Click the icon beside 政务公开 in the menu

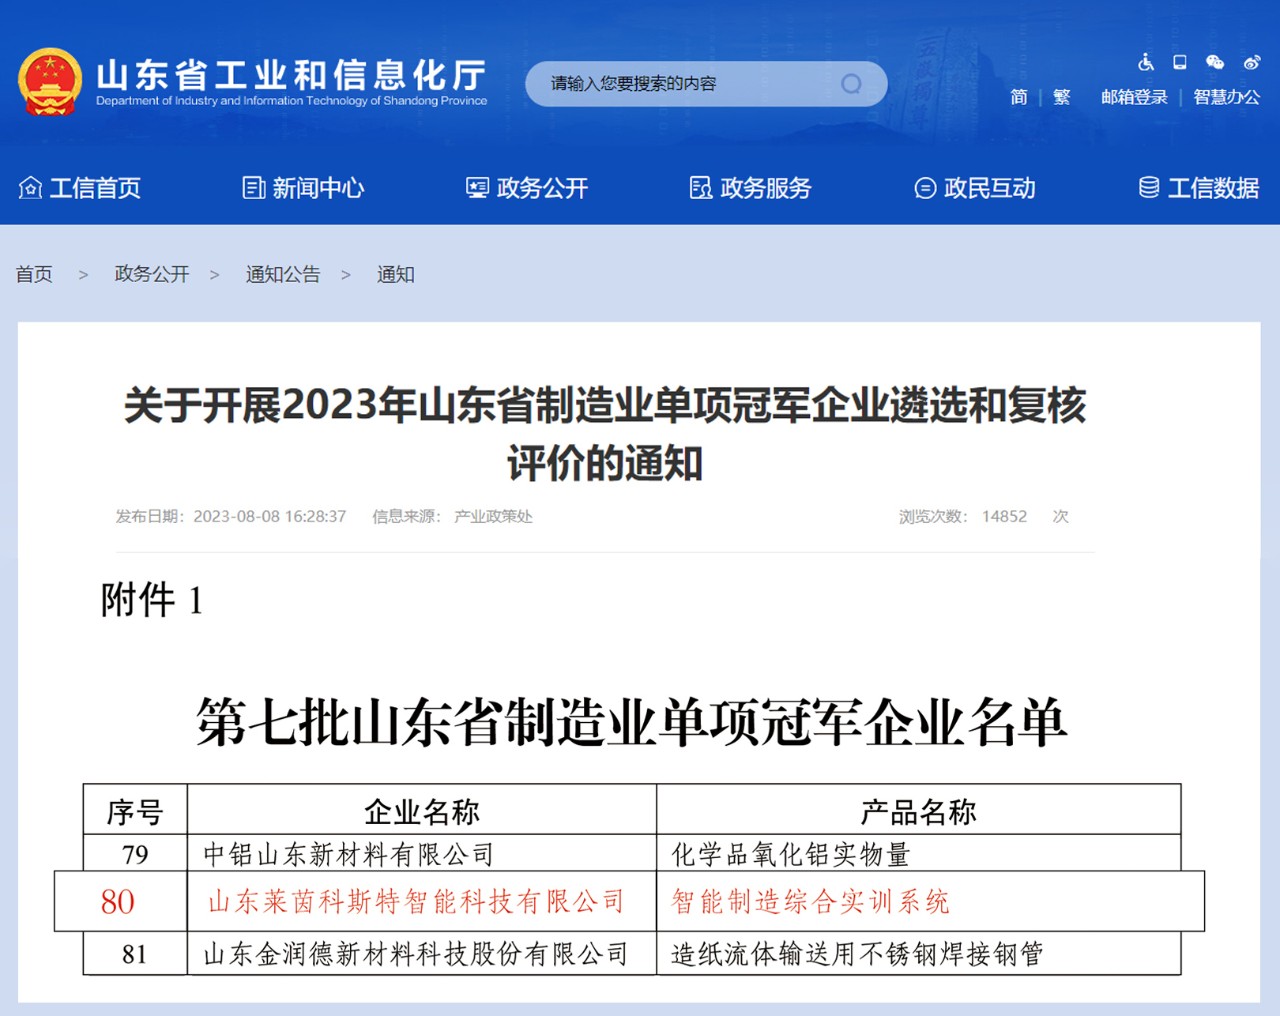(x=477, y=187)
